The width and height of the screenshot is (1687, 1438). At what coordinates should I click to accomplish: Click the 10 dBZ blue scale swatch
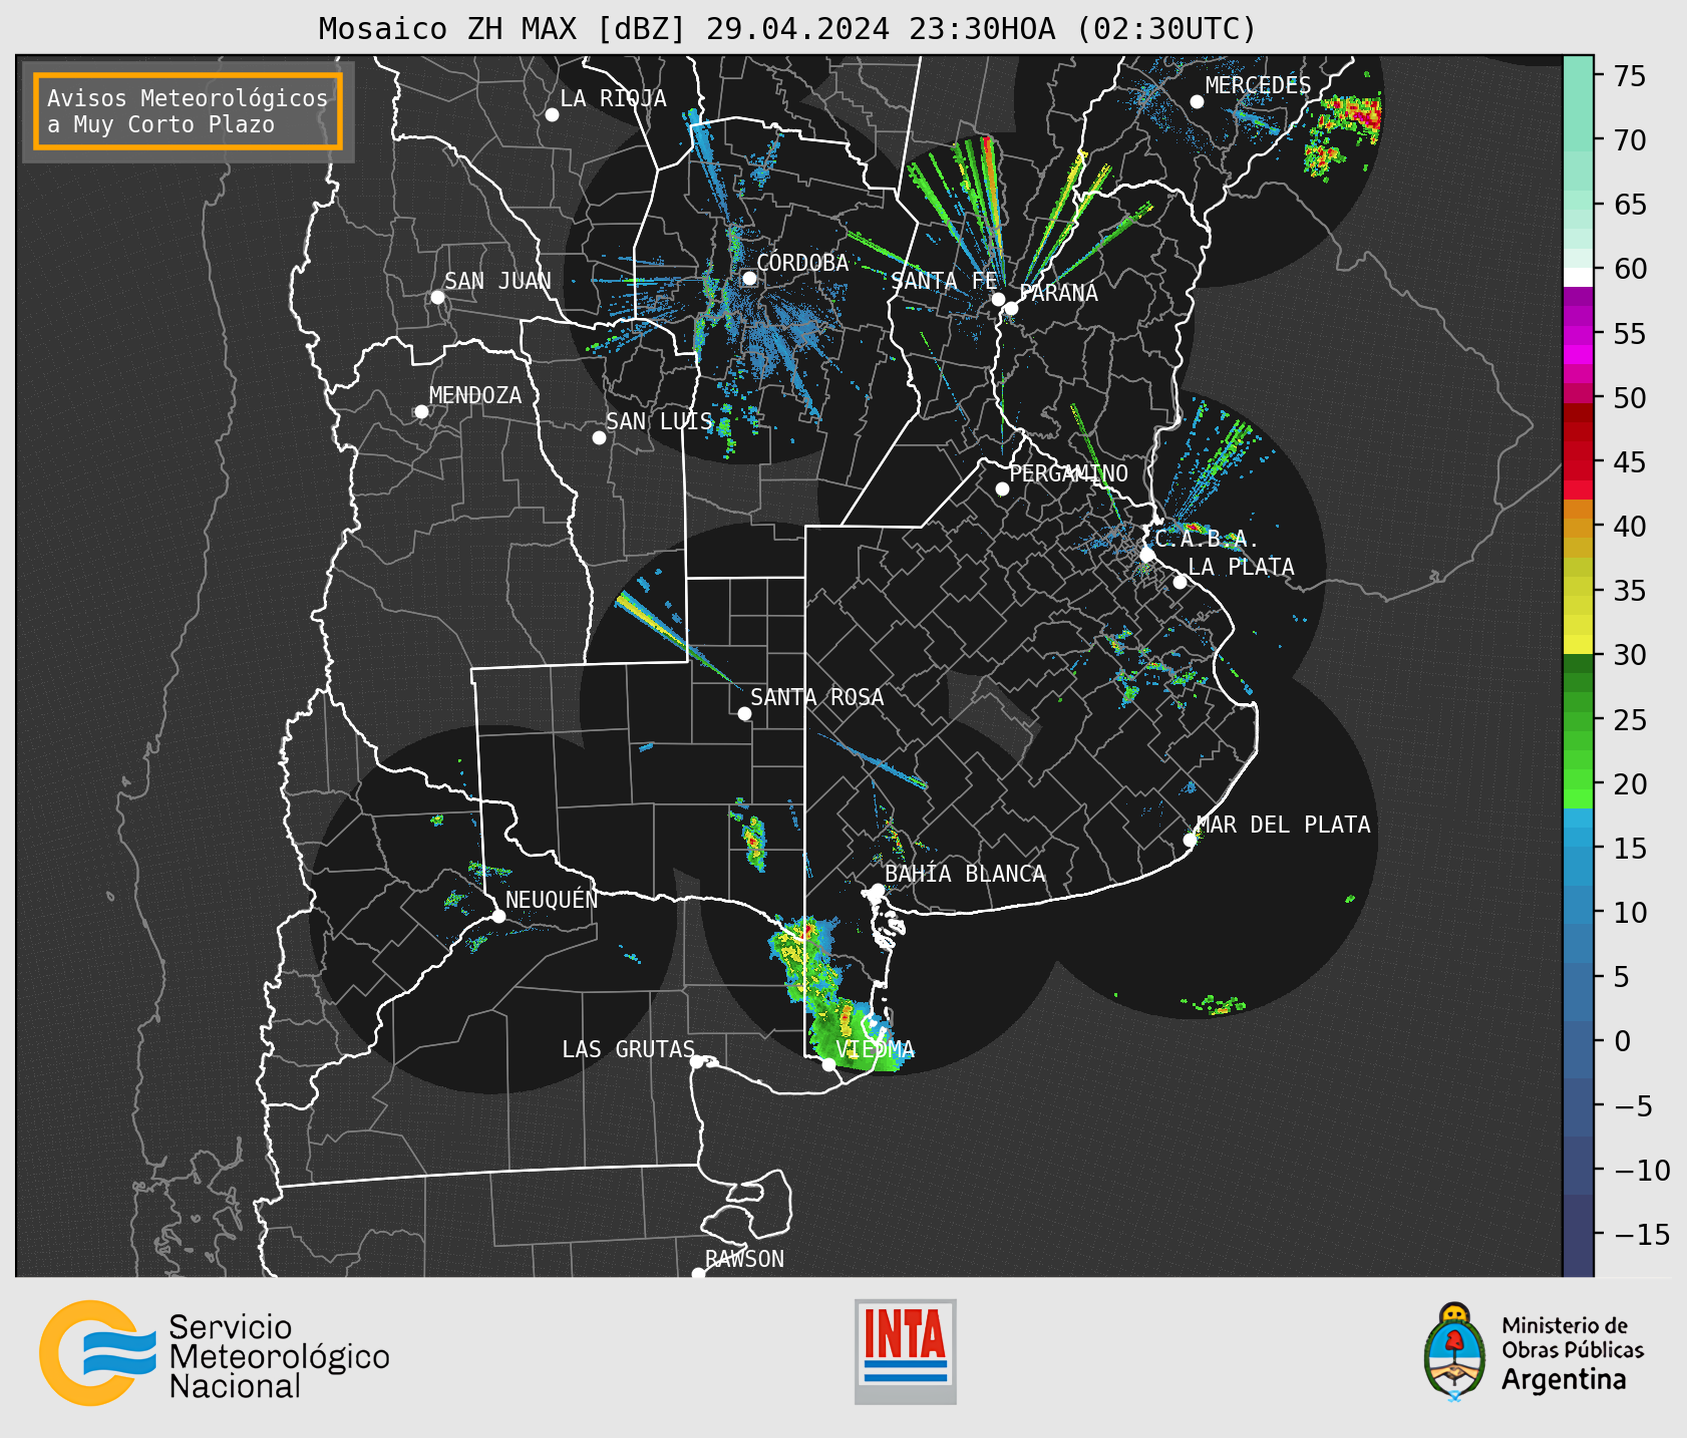point(1578,913)
